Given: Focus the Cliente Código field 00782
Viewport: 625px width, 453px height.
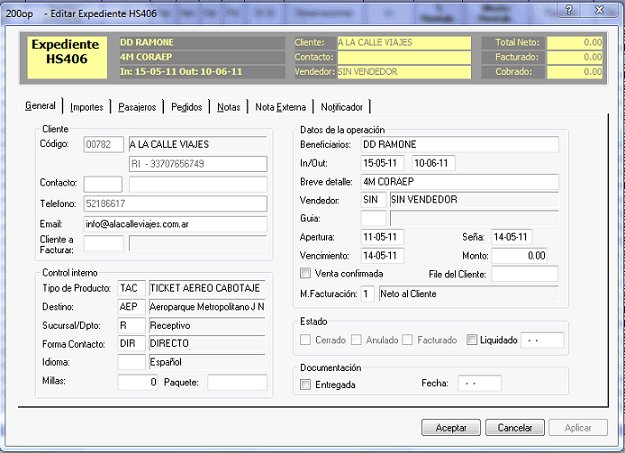Looking at the screenshot, I should (104, 144).
